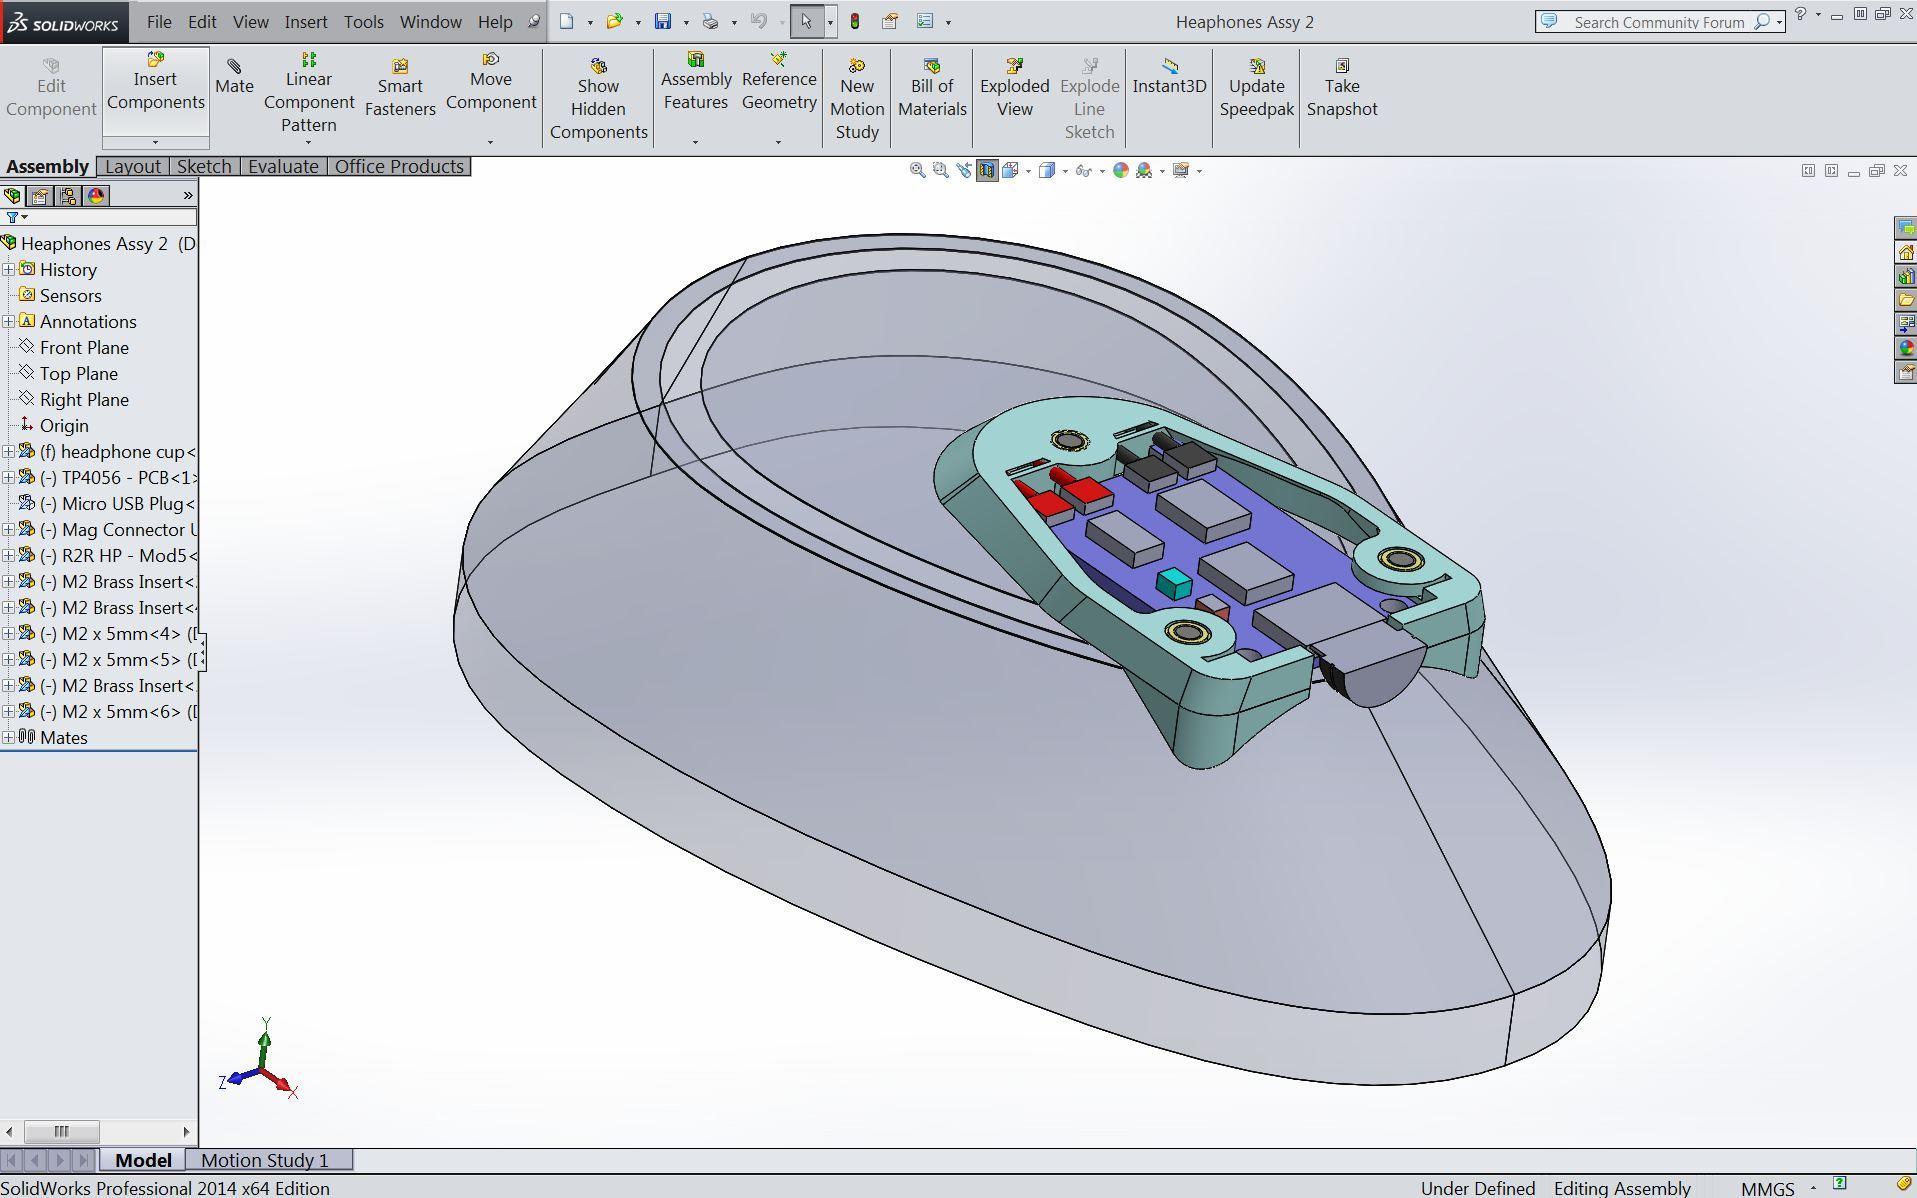This screenshot has width=1917, height=1198.
Task: Create an Exploded View
Action: 1014,88
